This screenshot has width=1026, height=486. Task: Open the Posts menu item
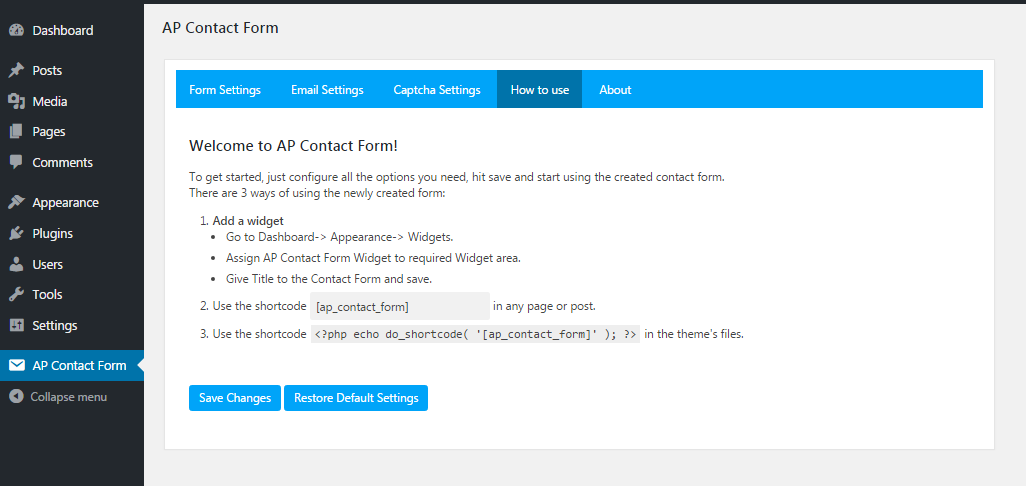coord(47,70)
